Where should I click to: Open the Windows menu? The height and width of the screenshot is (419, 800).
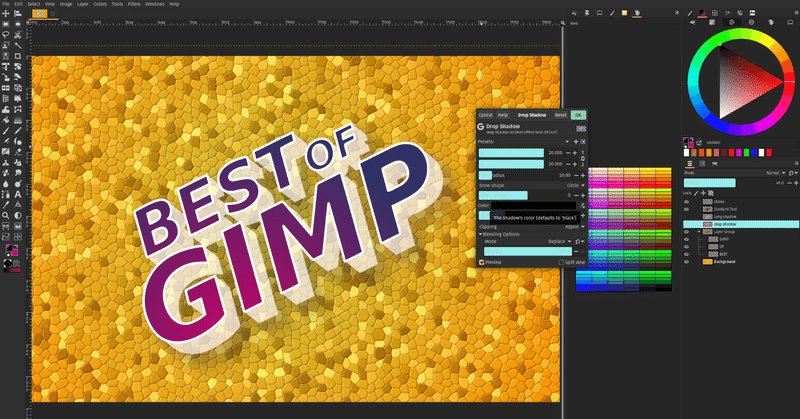point(155,4)
